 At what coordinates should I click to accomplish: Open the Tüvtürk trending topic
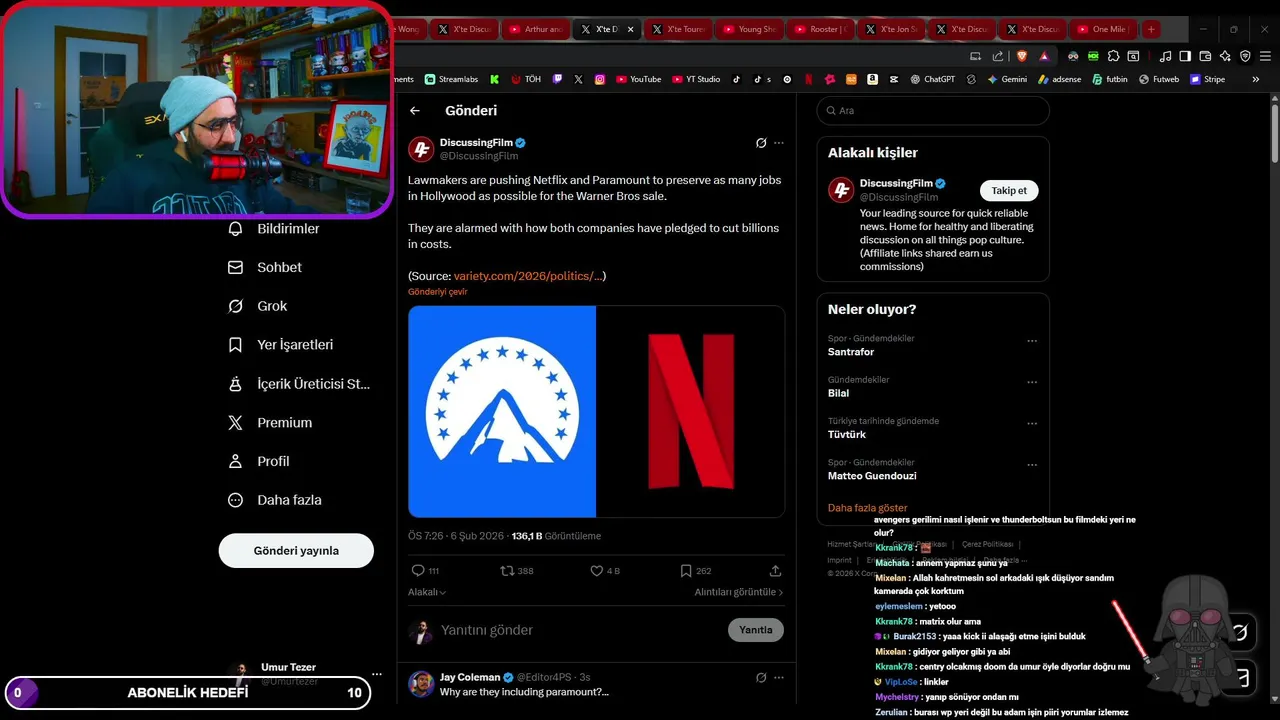[x=847, y=435]
